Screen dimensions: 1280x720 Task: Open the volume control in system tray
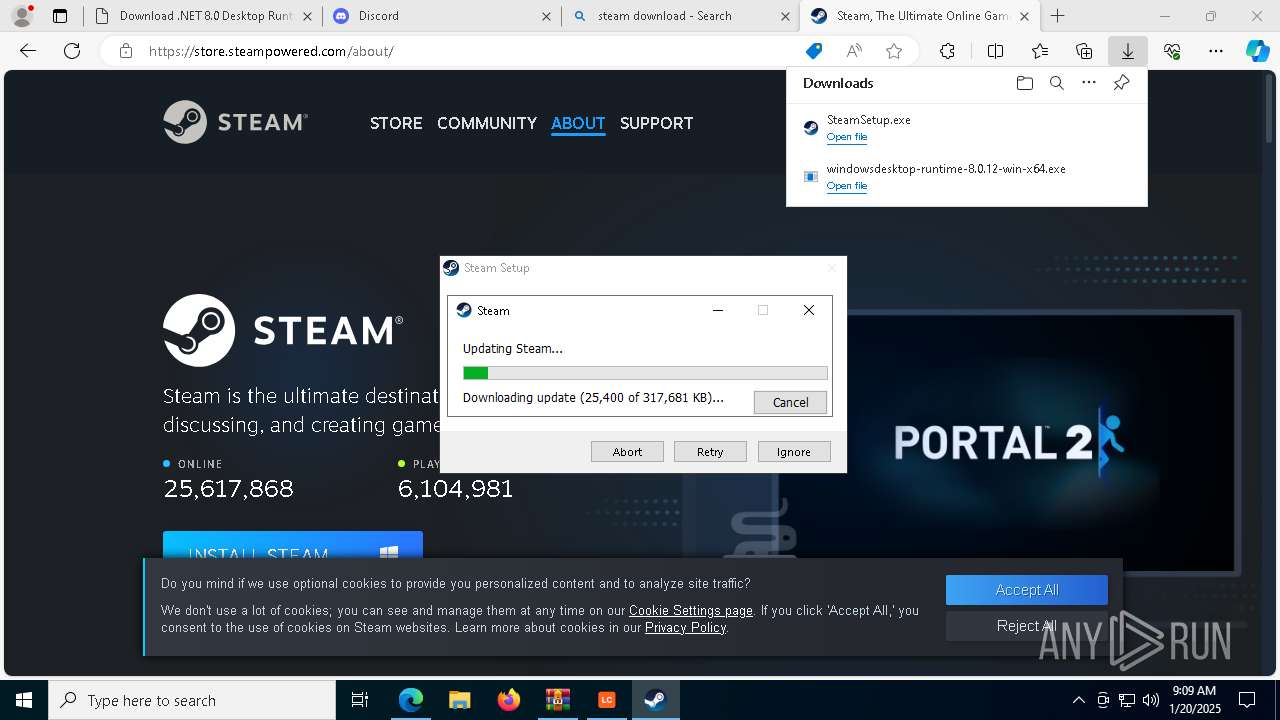click(x=1151, y=700)
